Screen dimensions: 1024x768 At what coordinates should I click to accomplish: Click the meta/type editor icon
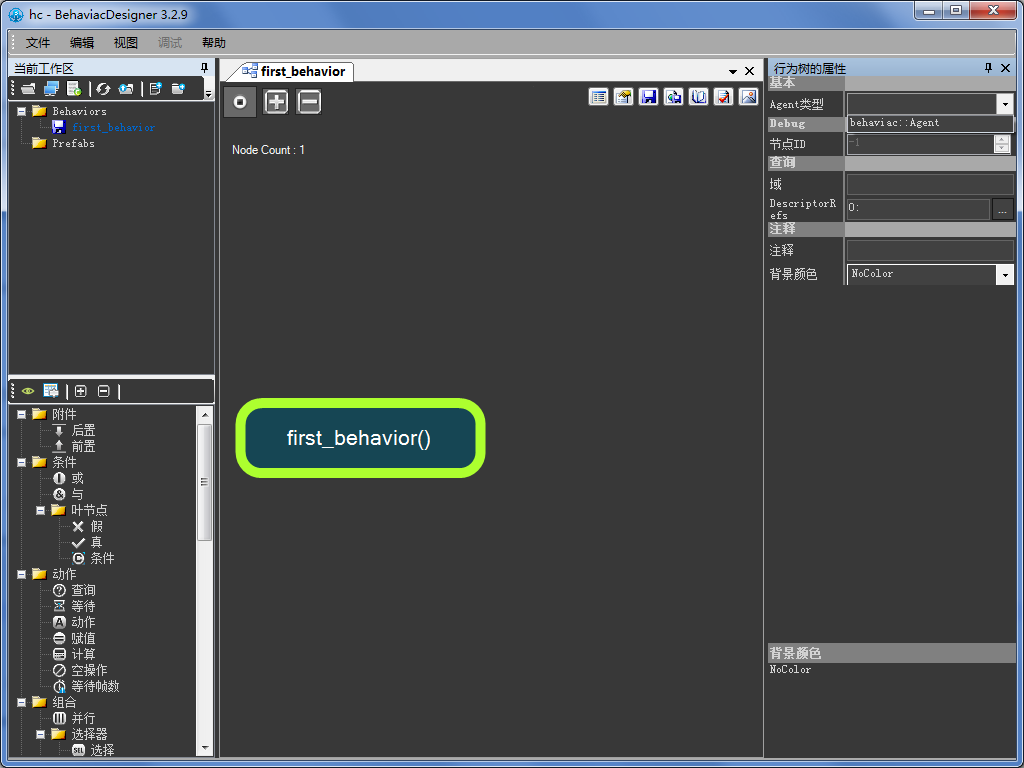point(624,97)
